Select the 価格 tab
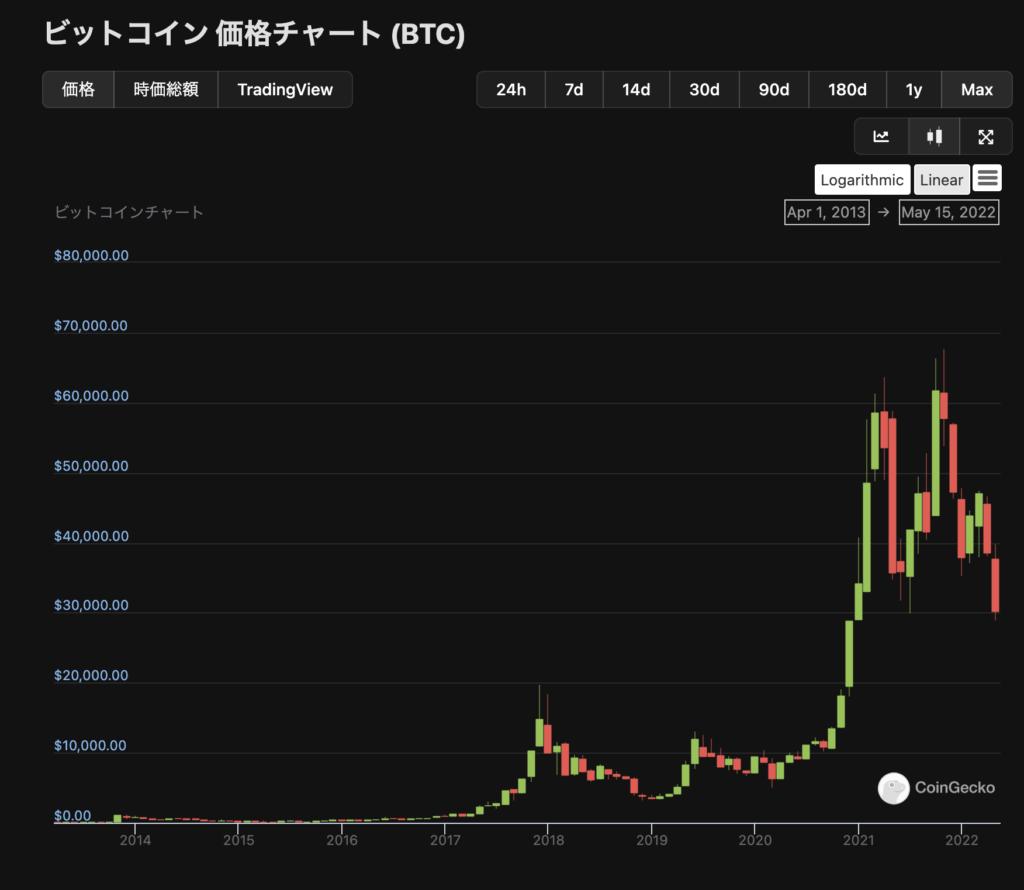Image resolution: width=1024 pixels, height=890 pixels. [x=78, y=89]
